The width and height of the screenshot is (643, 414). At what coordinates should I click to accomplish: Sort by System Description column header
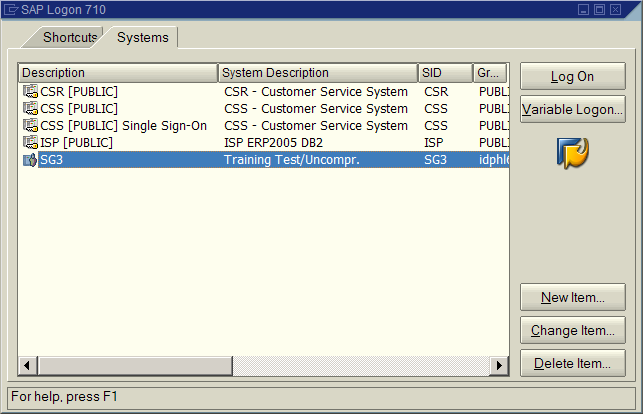pos(318,73)
